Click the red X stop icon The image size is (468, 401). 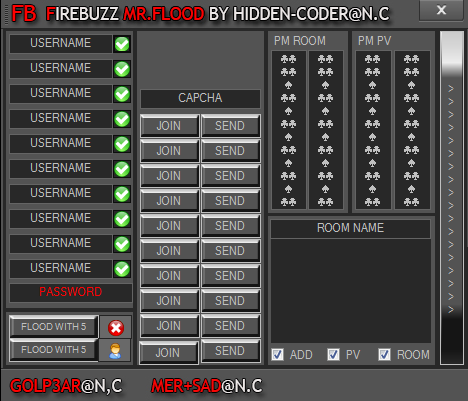(116, 328)
